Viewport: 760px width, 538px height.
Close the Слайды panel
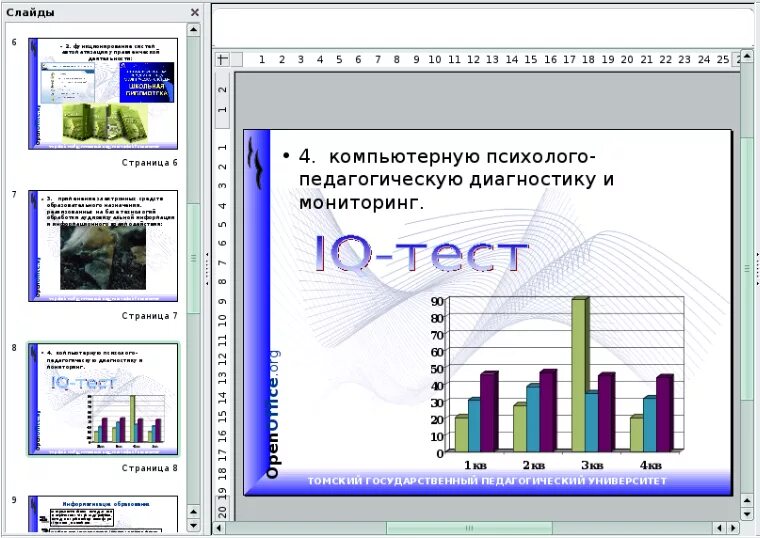[x=195, y=12]
